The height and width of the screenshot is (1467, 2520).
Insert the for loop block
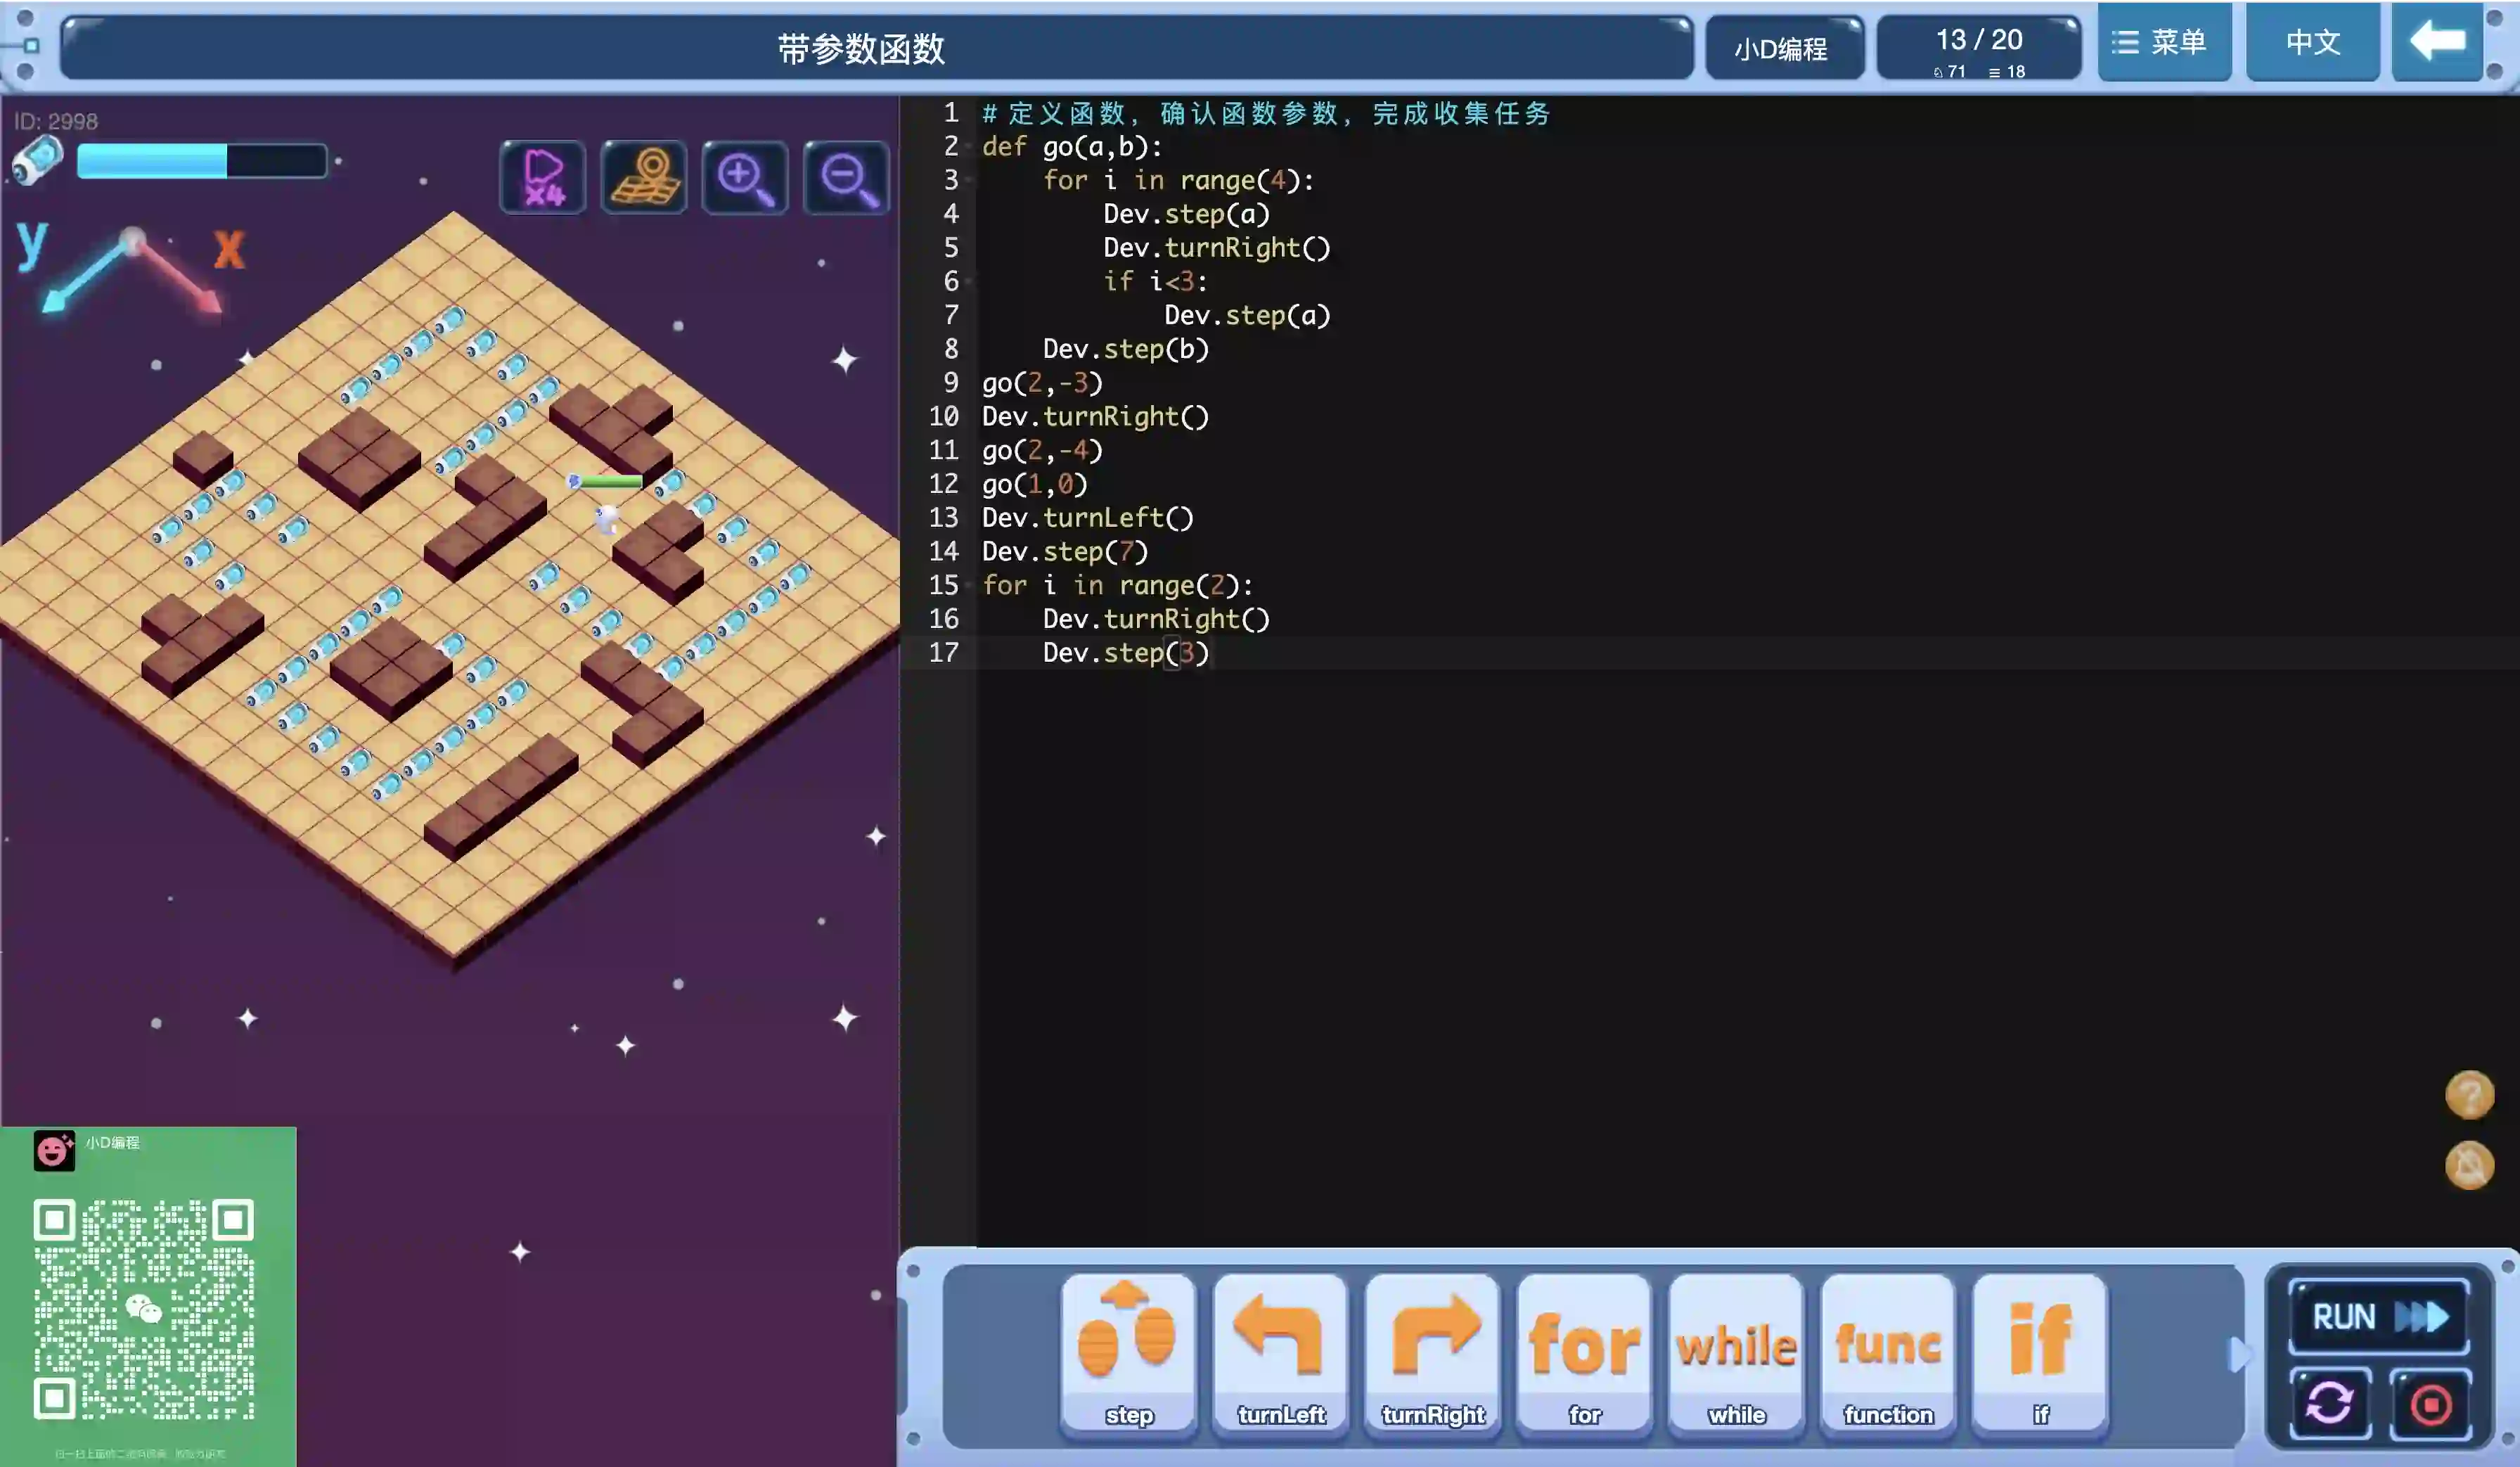click(1584, 1352)
